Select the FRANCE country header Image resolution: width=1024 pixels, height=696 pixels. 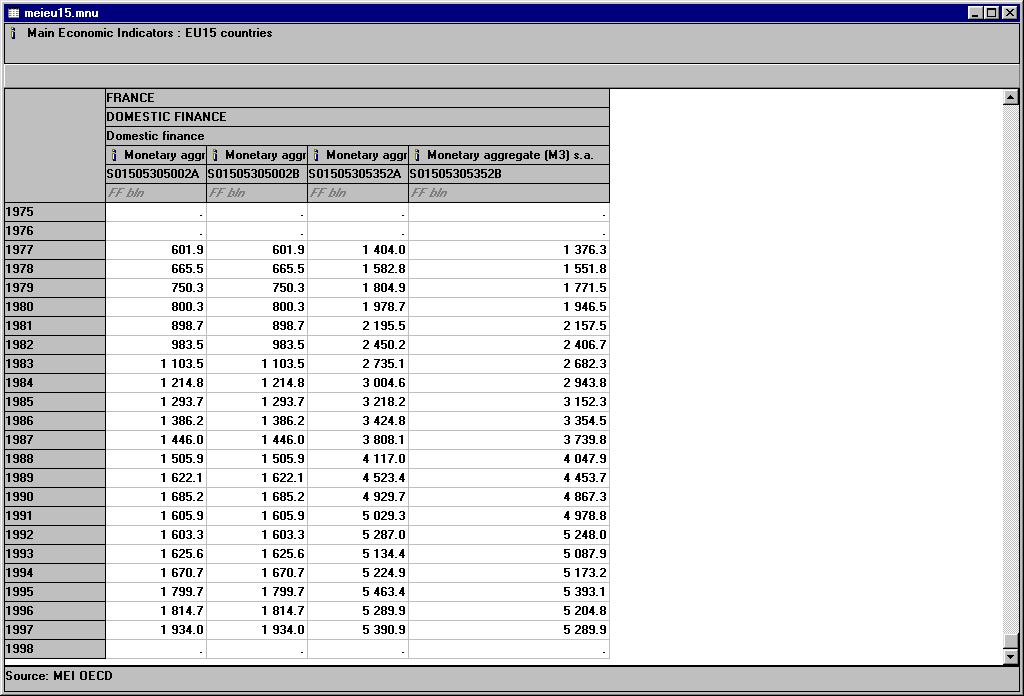pos(357,98)
